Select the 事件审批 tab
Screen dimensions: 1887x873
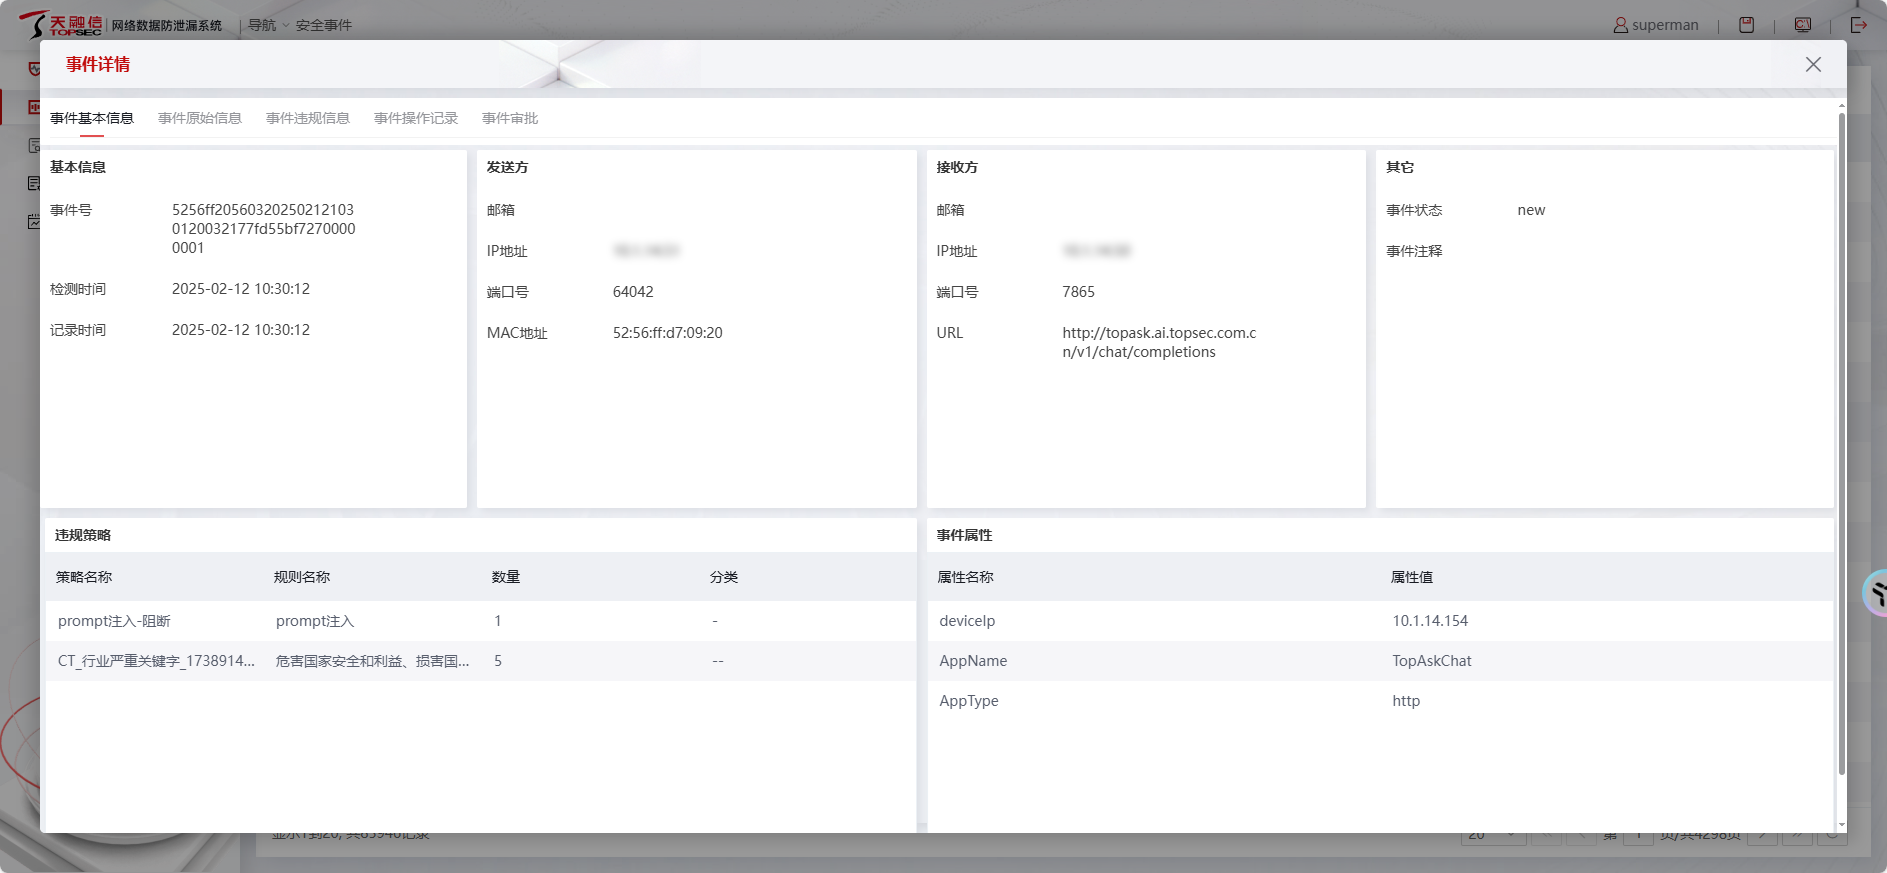click(510, 118)
